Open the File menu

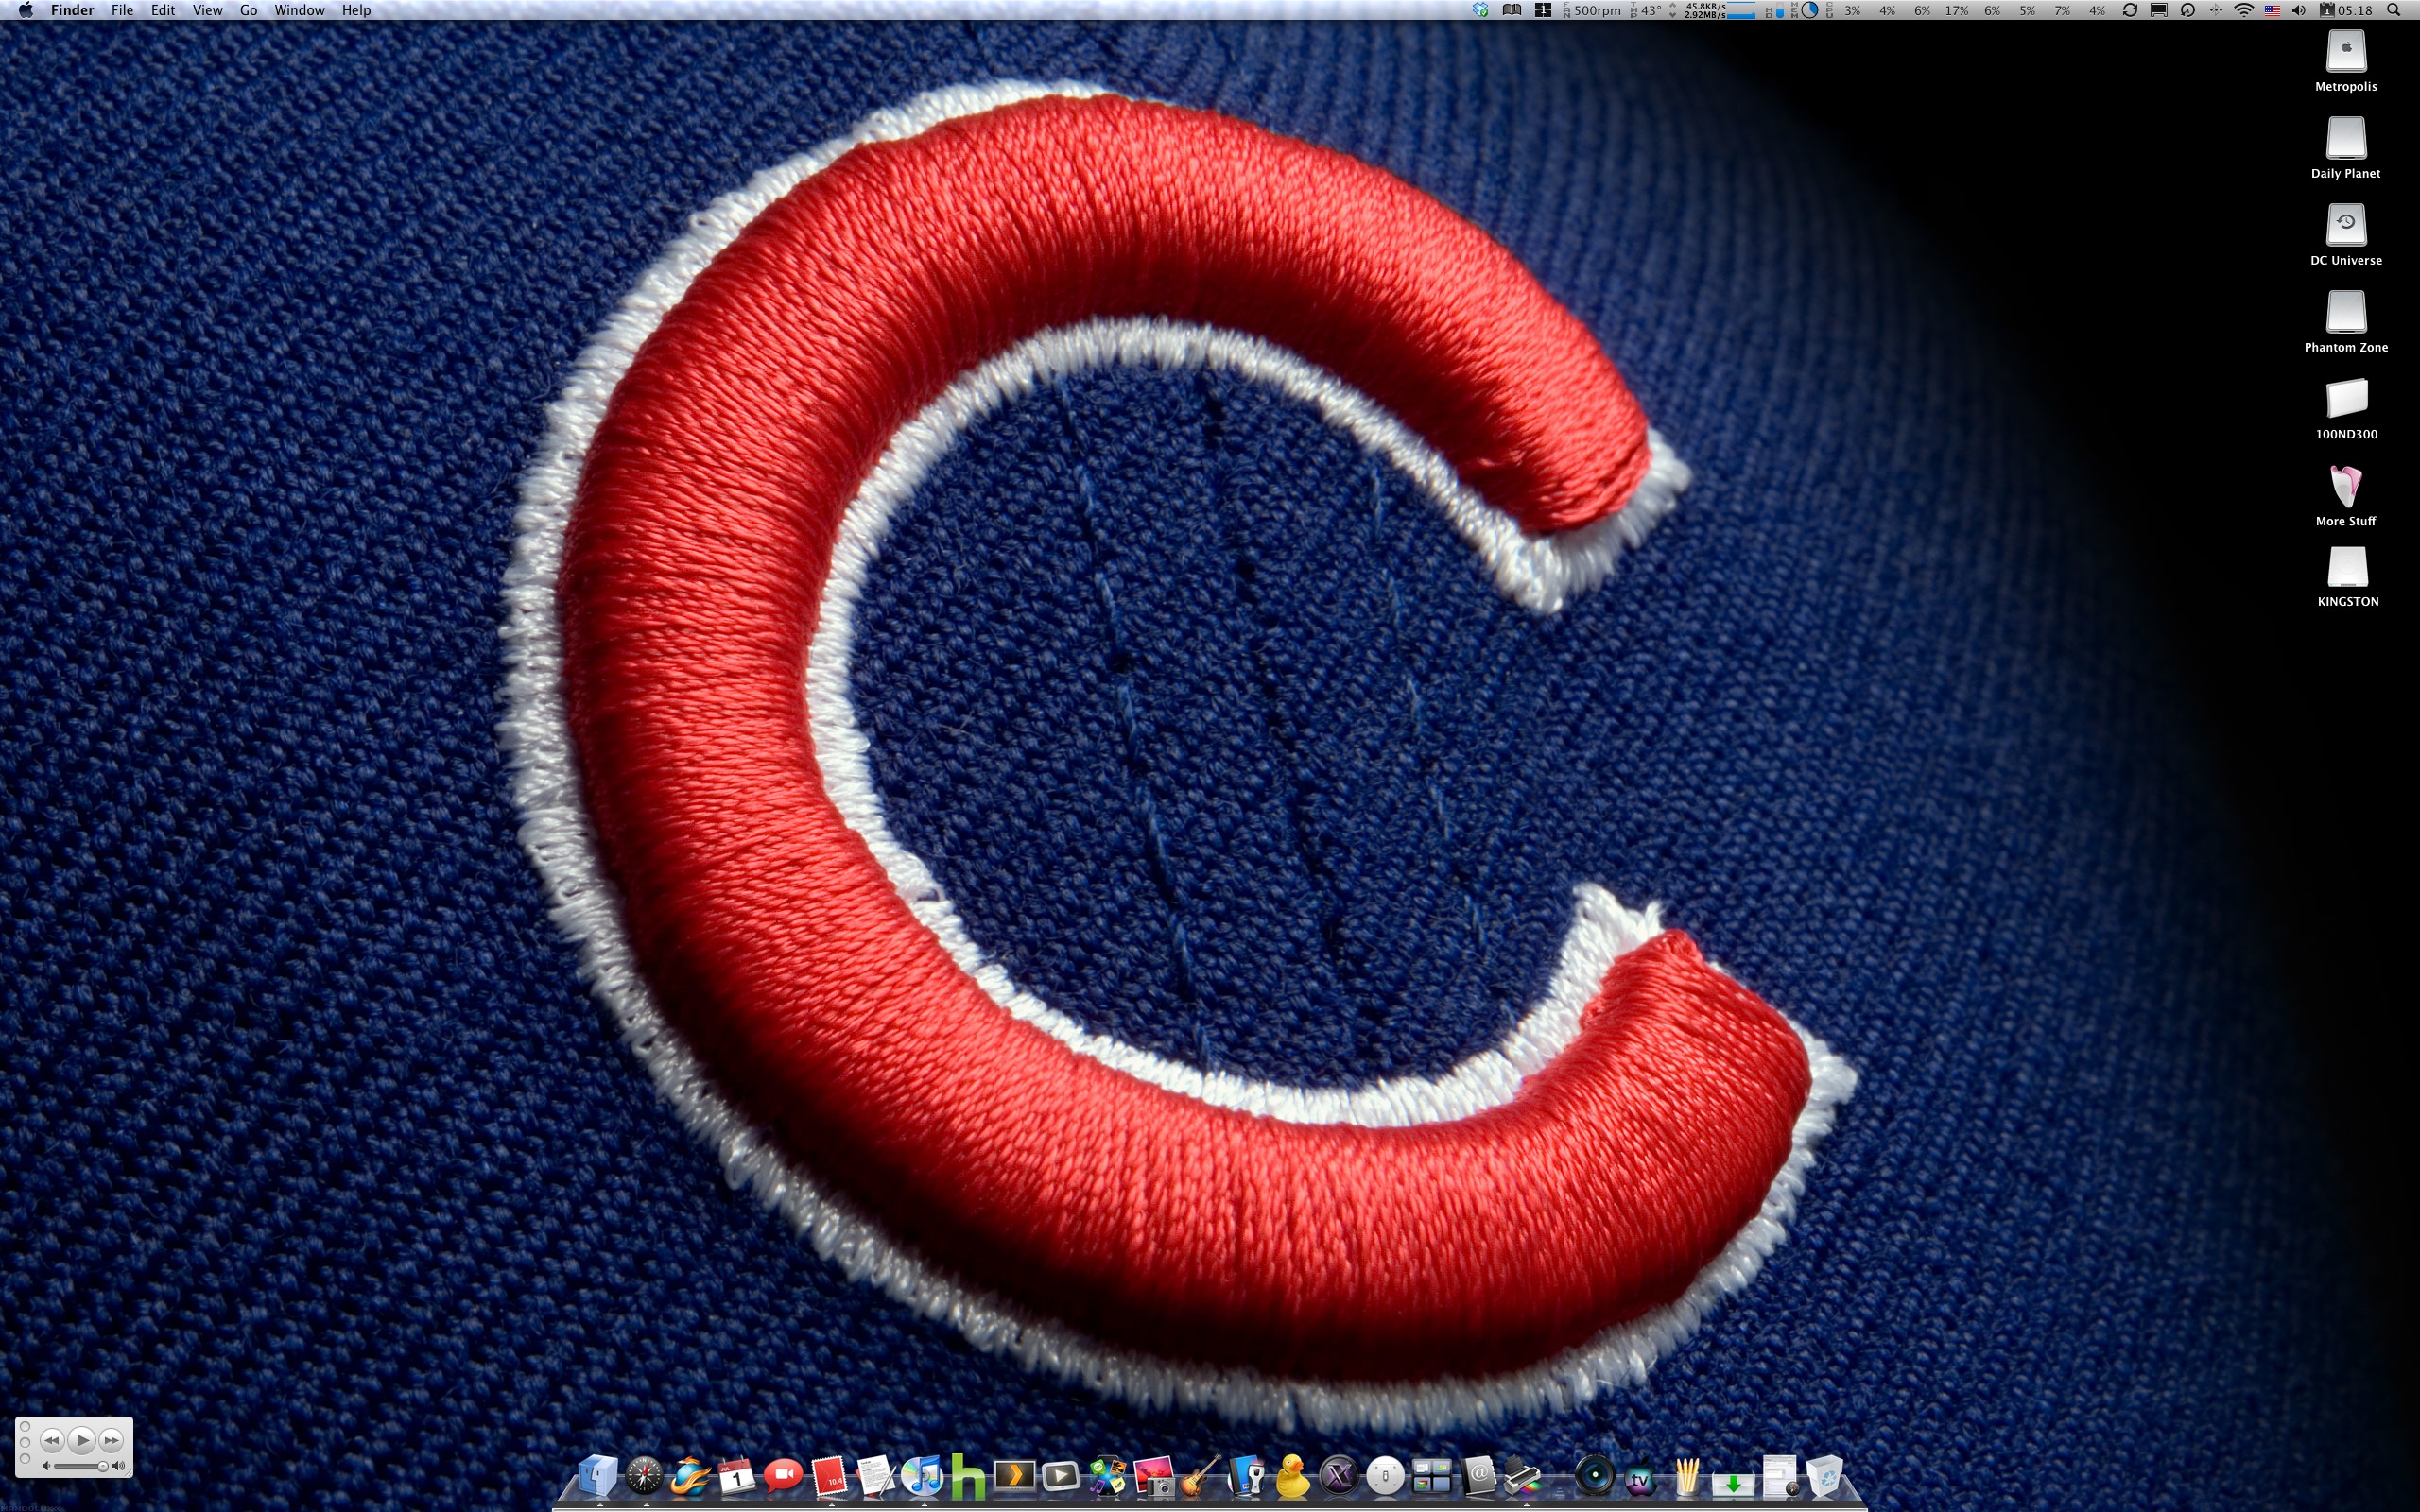pyautogui.click(x=122, y=10)
